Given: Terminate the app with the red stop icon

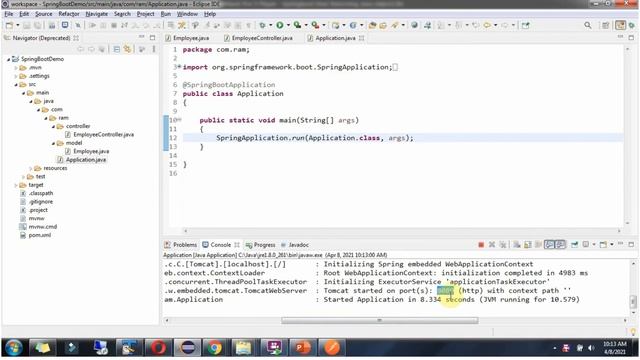Looking at the screenshot, I should click(481, 244).
